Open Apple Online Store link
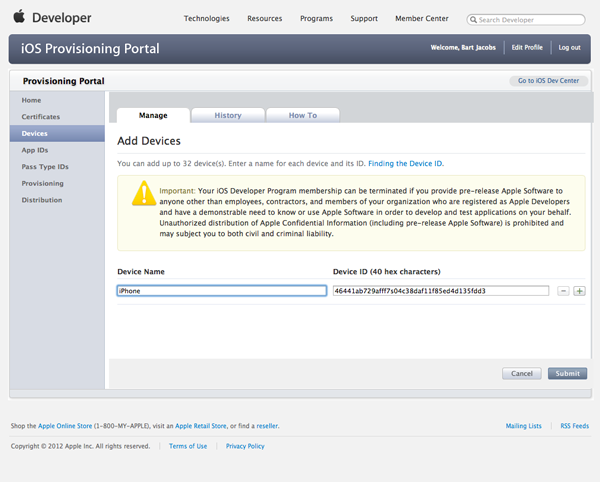 [65, 426]
